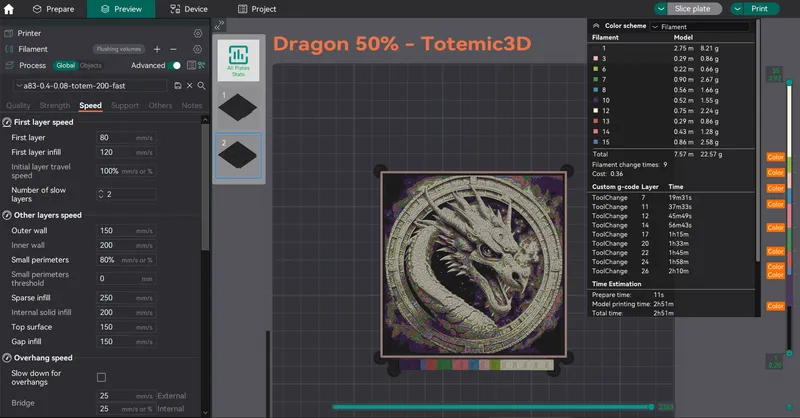Open the Print dropdown arrow
Image resolution: width=800 pixels, height=418 pixels.
tap(737, 9)
